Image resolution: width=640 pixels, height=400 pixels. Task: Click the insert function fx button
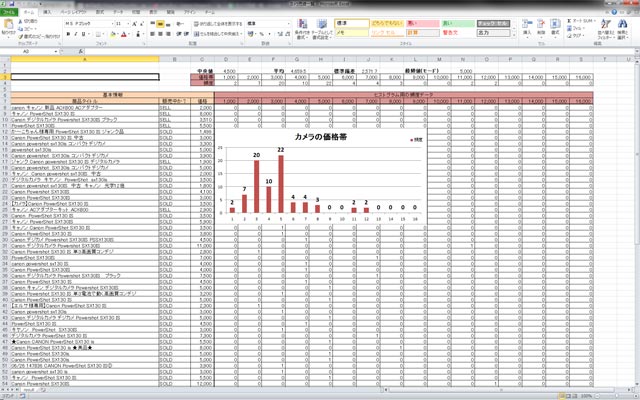(81, 51)
